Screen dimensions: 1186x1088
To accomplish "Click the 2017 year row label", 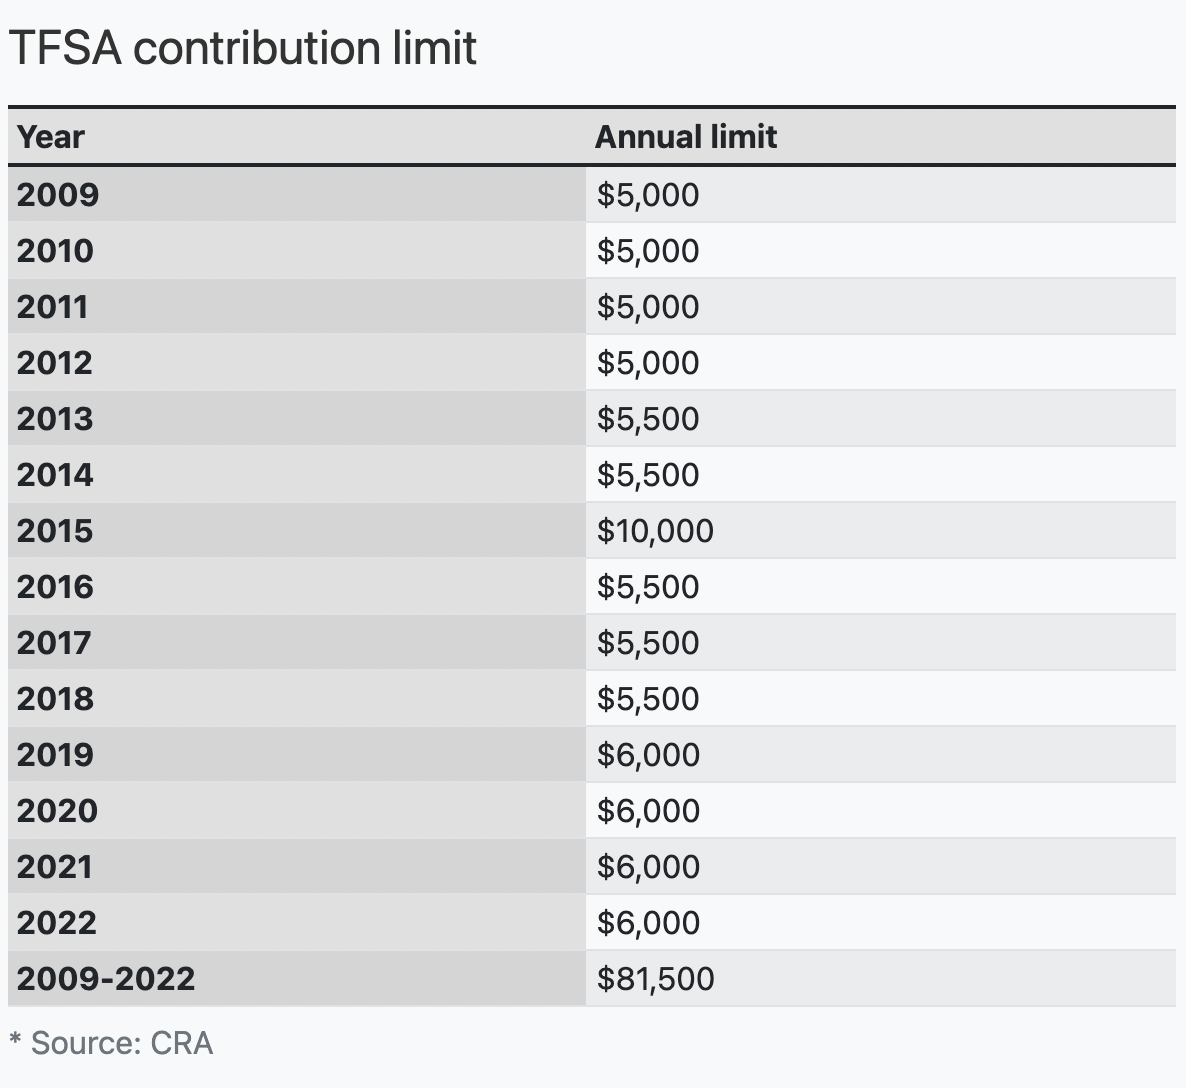I will coord(54,642).
